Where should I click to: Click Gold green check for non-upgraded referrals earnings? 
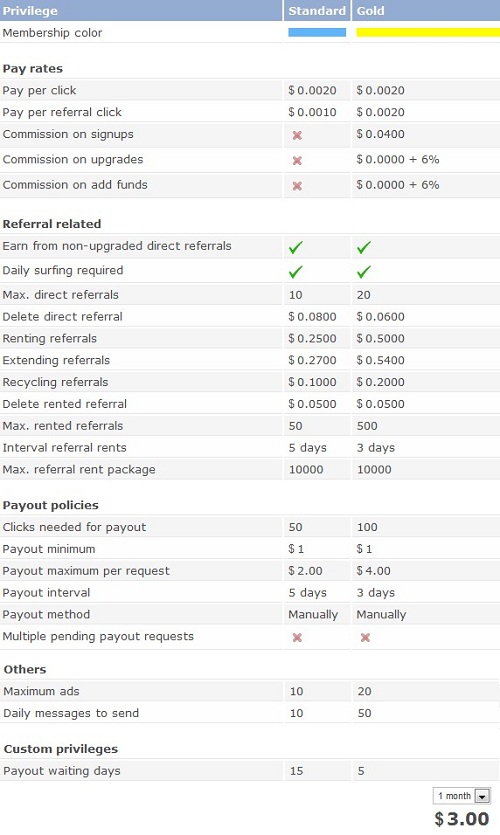364,247
